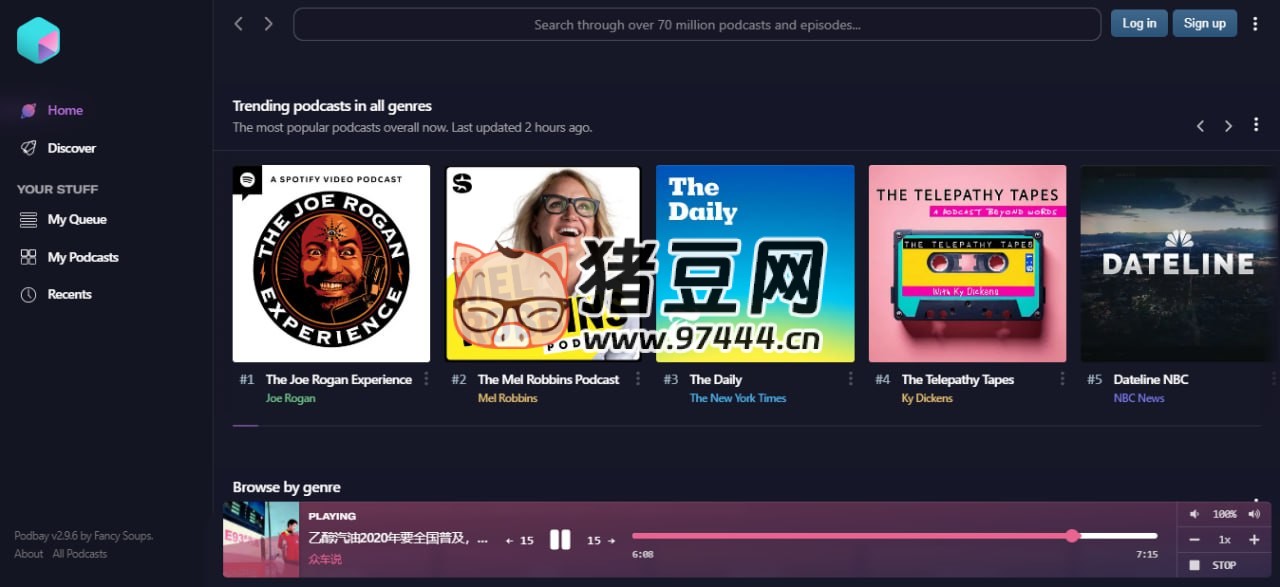Click the My Podcasts grid icon
This screenshot has height=587, width=1280.
(28, 257)
